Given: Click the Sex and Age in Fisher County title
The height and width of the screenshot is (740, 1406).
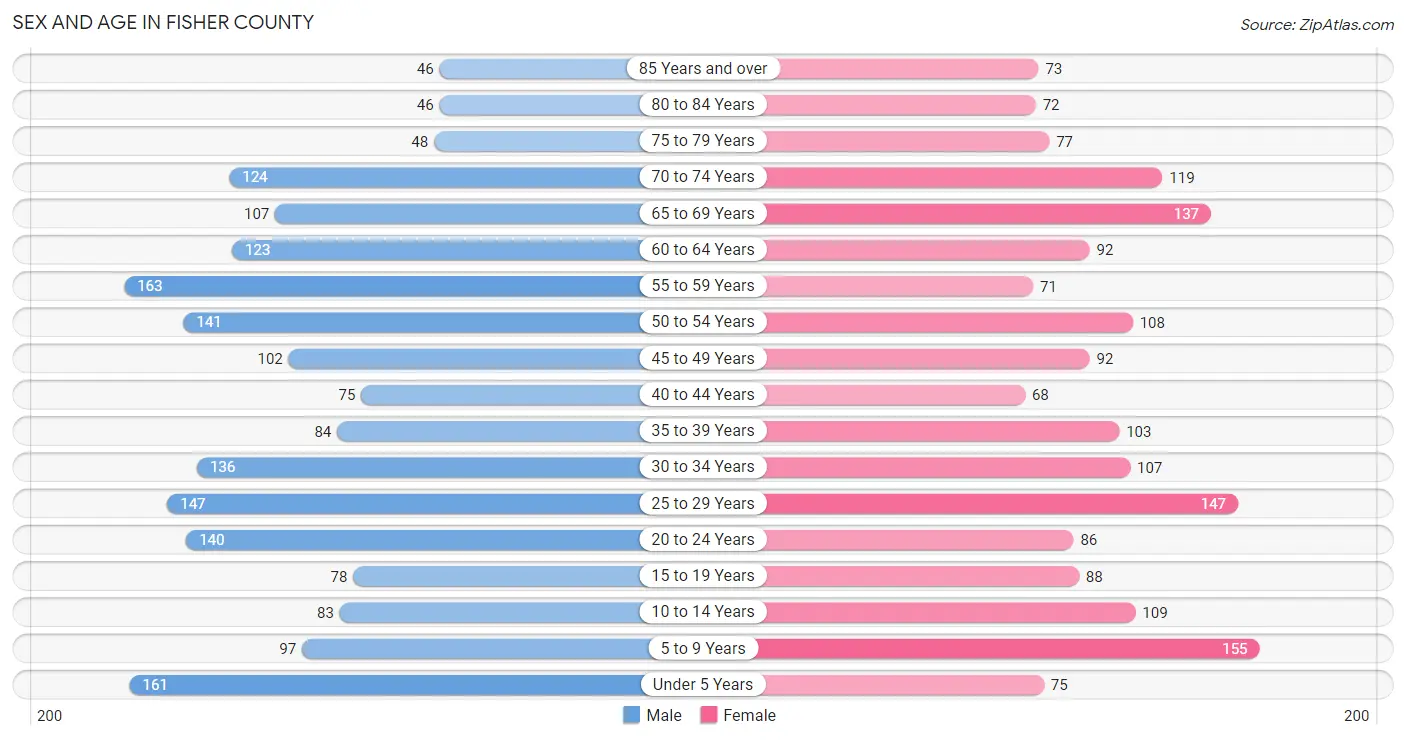Looking at the screenshot, I should [163, 22].
